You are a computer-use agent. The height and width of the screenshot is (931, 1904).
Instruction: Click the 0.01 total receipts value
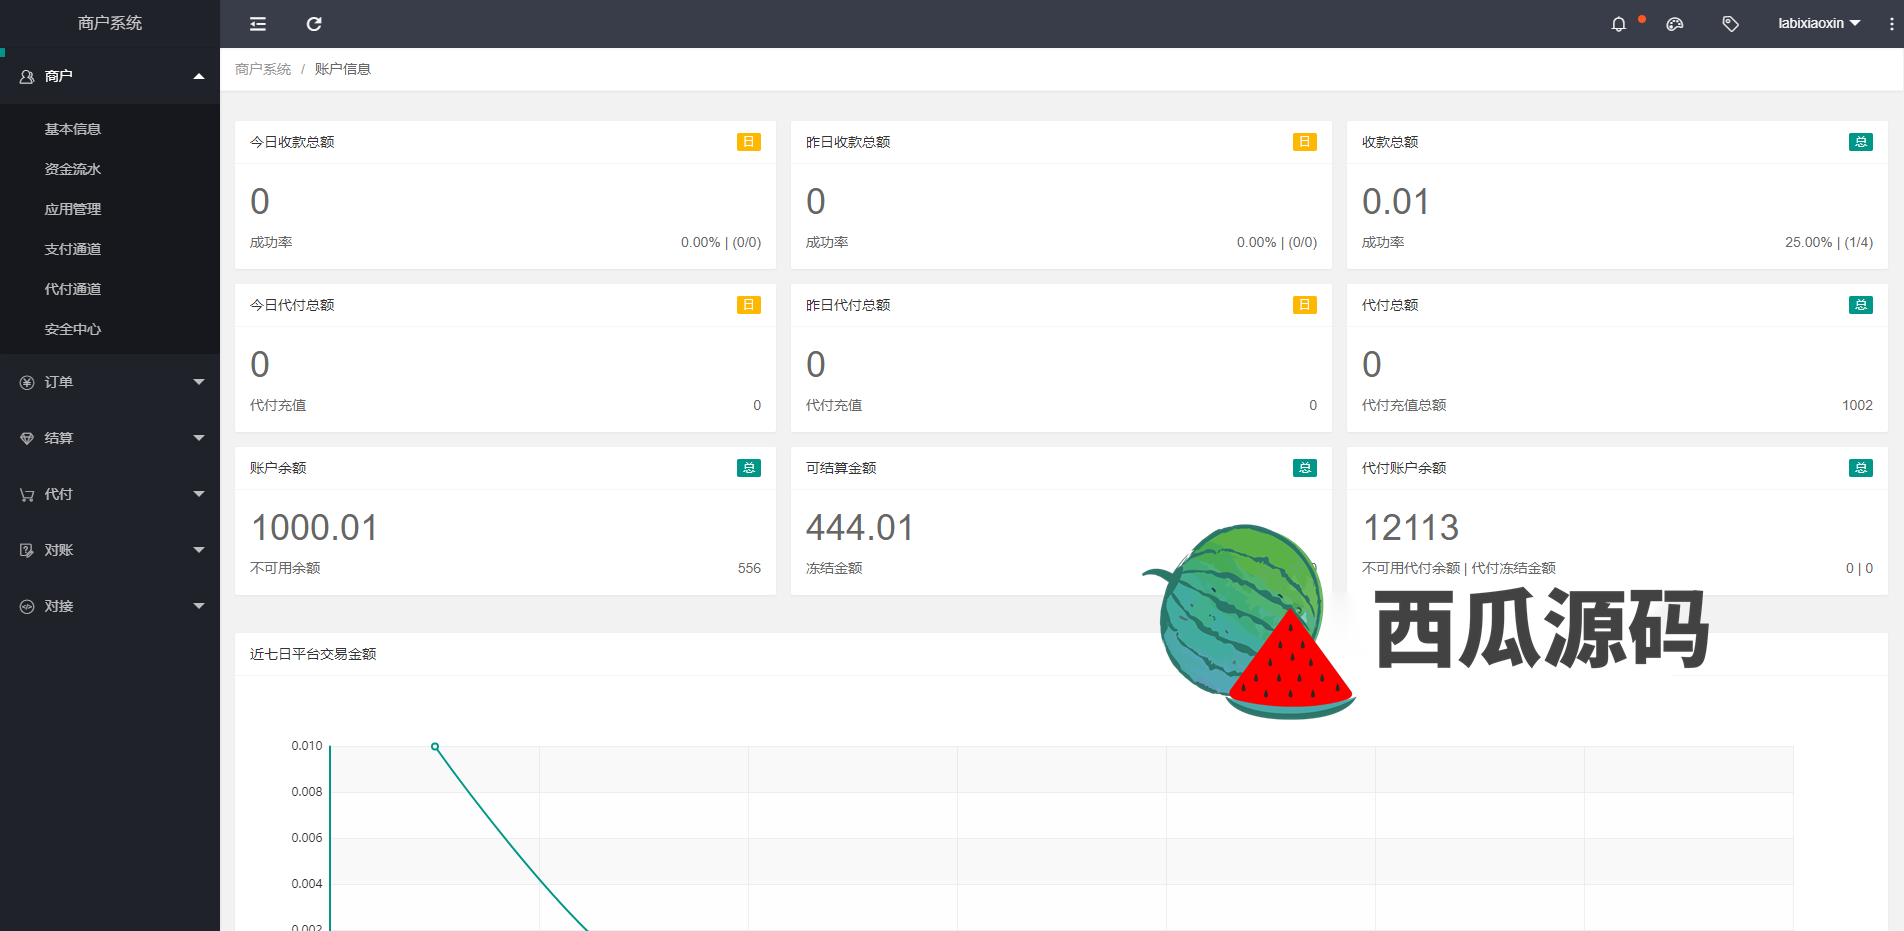[1396, 202]
